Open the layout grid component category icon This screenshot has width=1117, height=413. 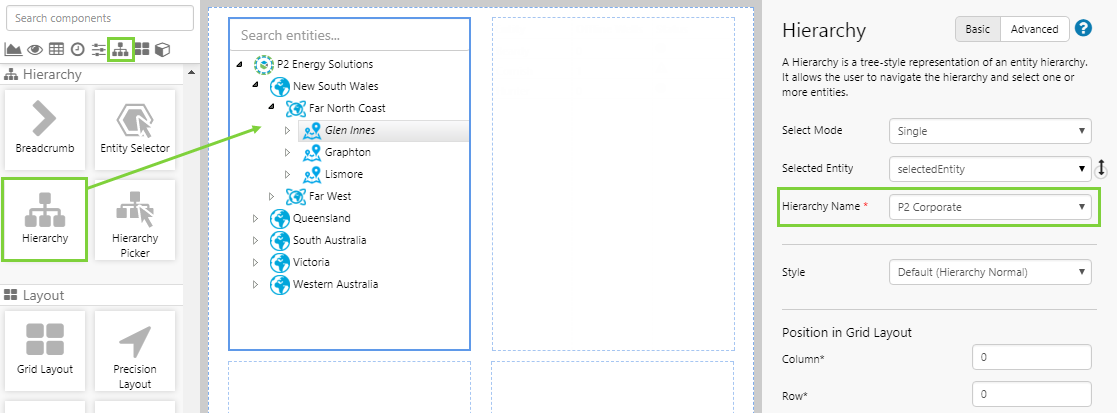click(142, 49)
